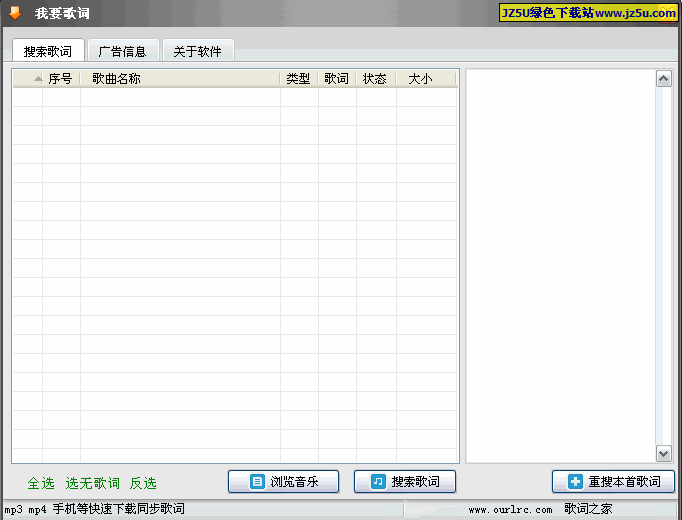Click the 选无歌词 link
This screenshot has width=682, height=520.
(x=92, y=483)
